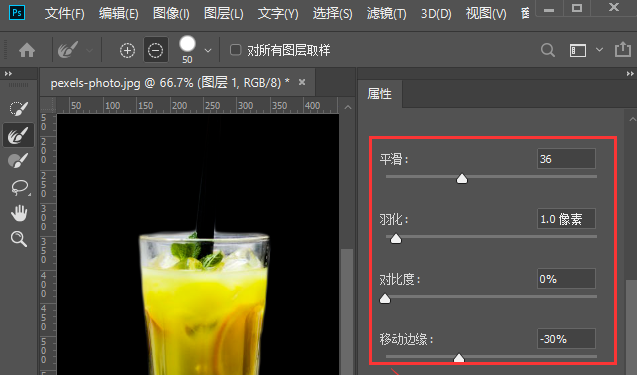The width and height of the screenshot is (637, 375).
Task: Open the 滤镜(T) menu
Action: (386, 14)
